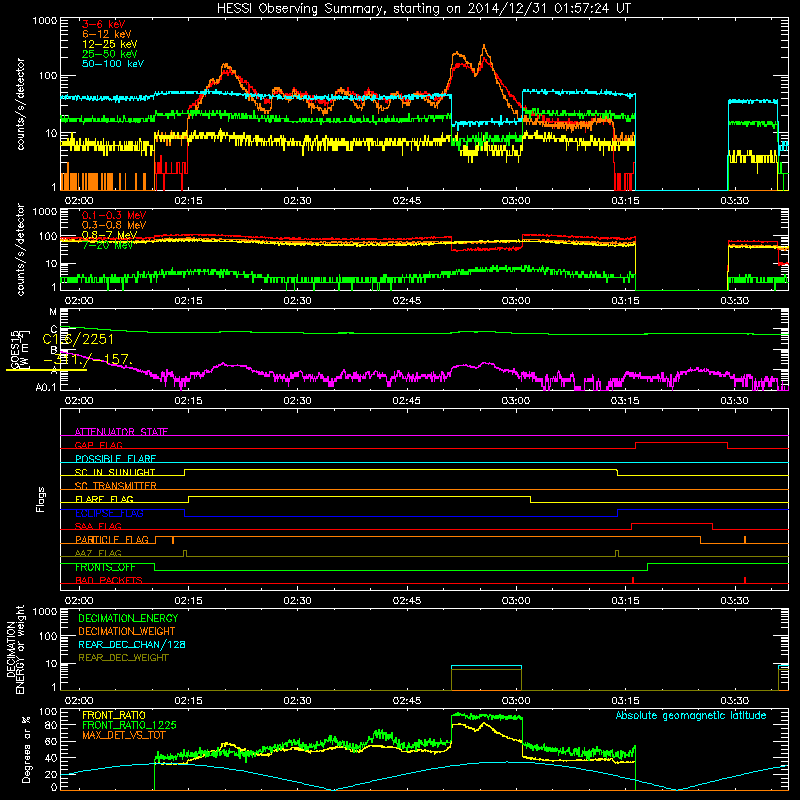This screenshot has width=800, height=800.
Task: Select the yellow 12-25 keV legend label
Action: 110,44
